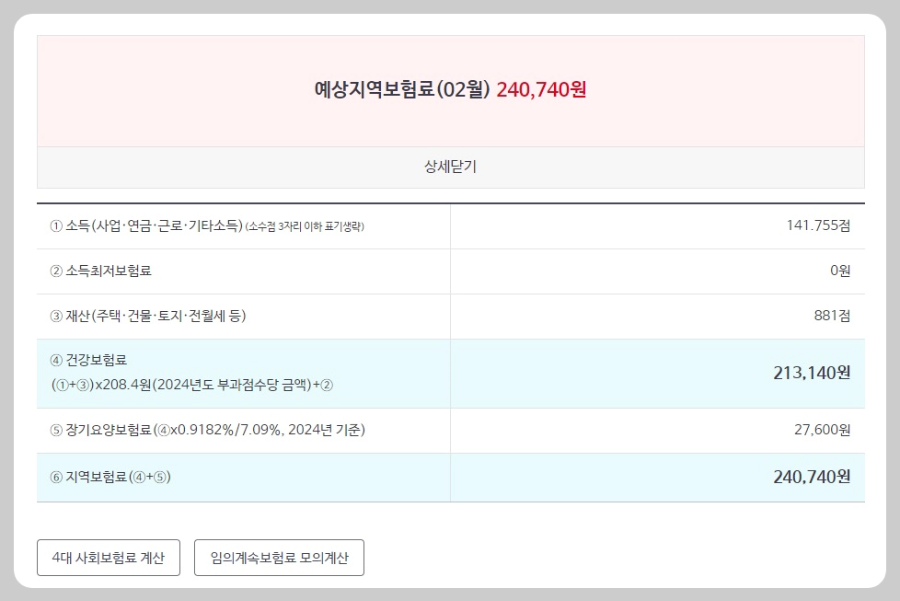Open 4대 사회보험료 계산 button
This screenshot has width=900, height=601.
click(x=108, y=557)
